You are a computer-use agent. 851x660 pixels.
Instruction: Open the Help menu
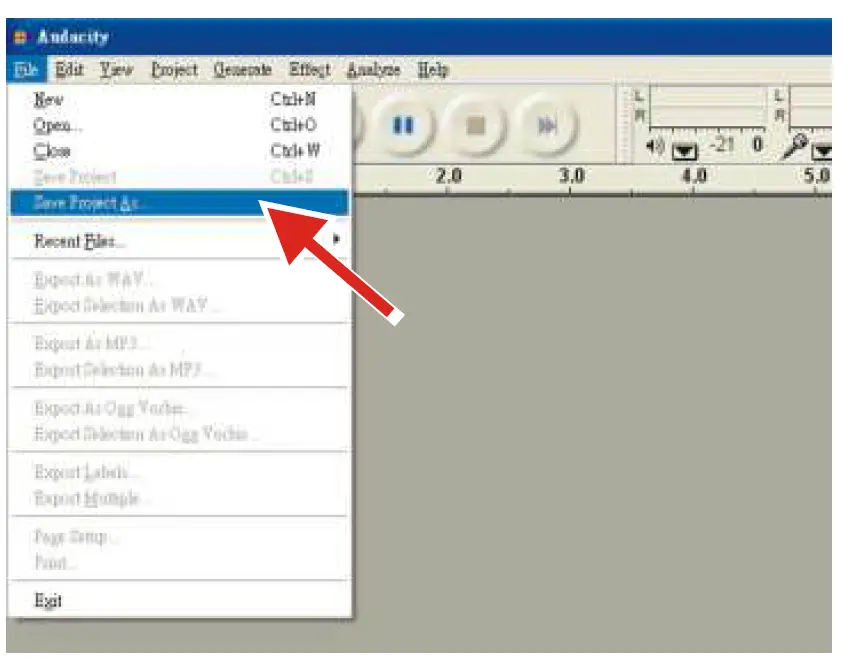coord(433,69)
